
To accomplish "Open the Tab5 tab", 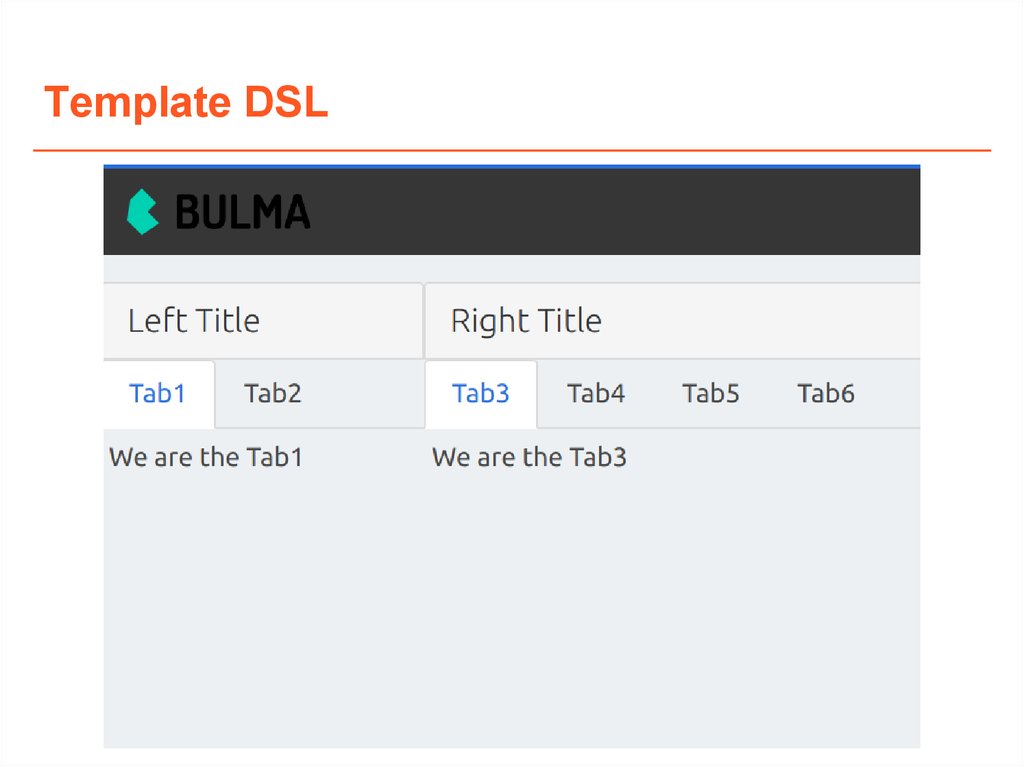I will click(x=711, y=394).
